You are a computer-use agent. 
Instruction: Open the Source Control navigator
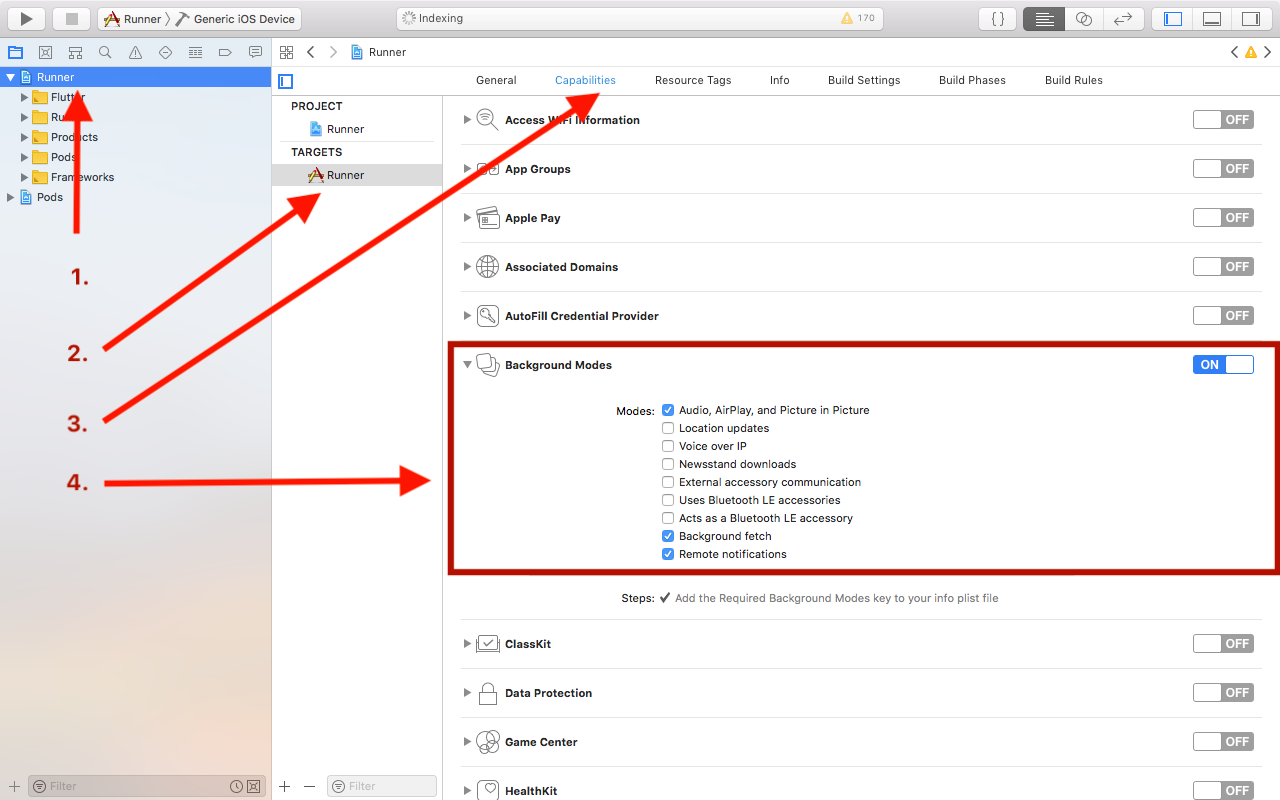(x=45, y=52)
